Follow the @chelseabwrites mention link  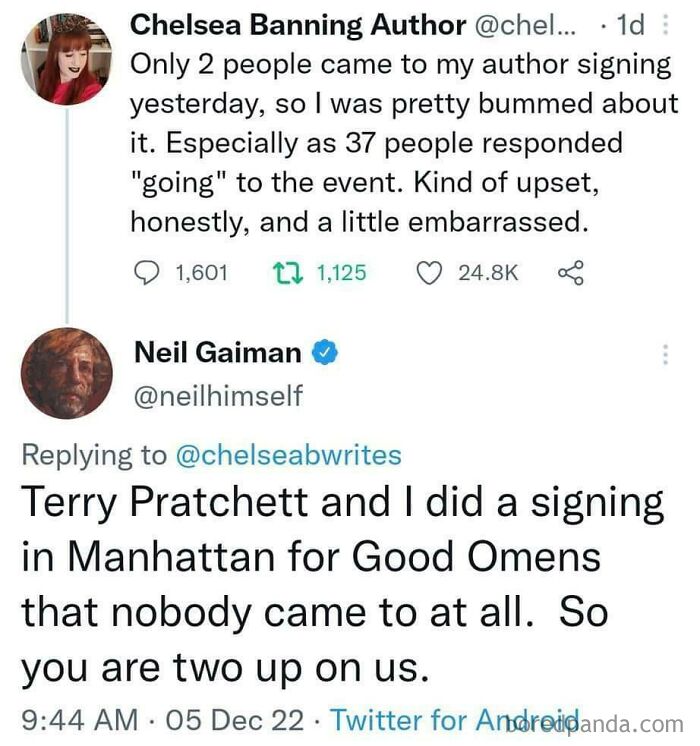coord(289,455)
